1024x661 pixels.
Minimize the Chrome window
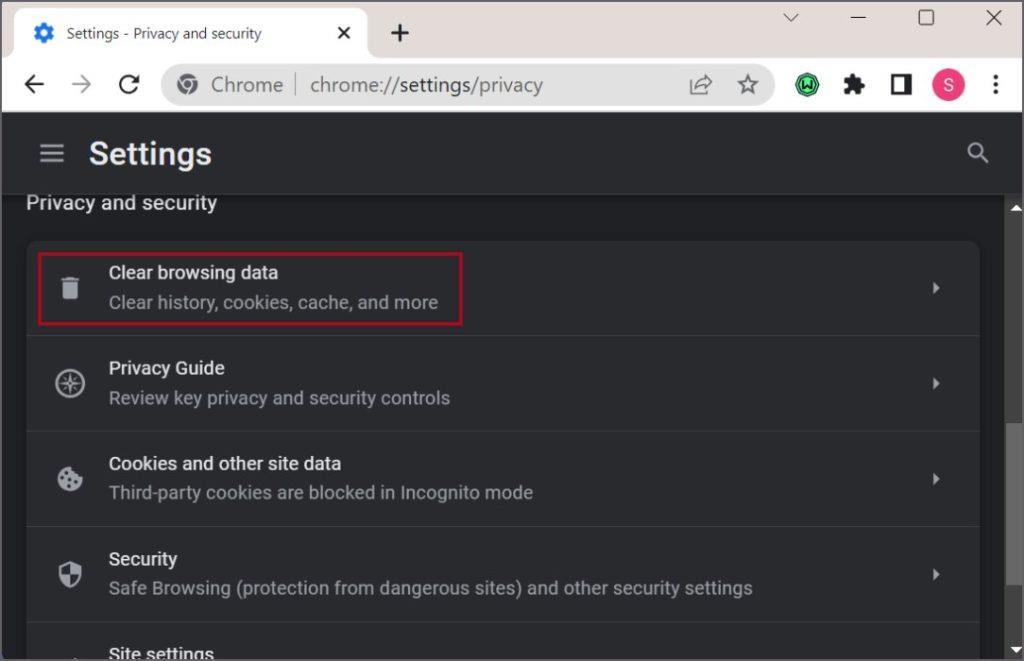pos(858,18)
